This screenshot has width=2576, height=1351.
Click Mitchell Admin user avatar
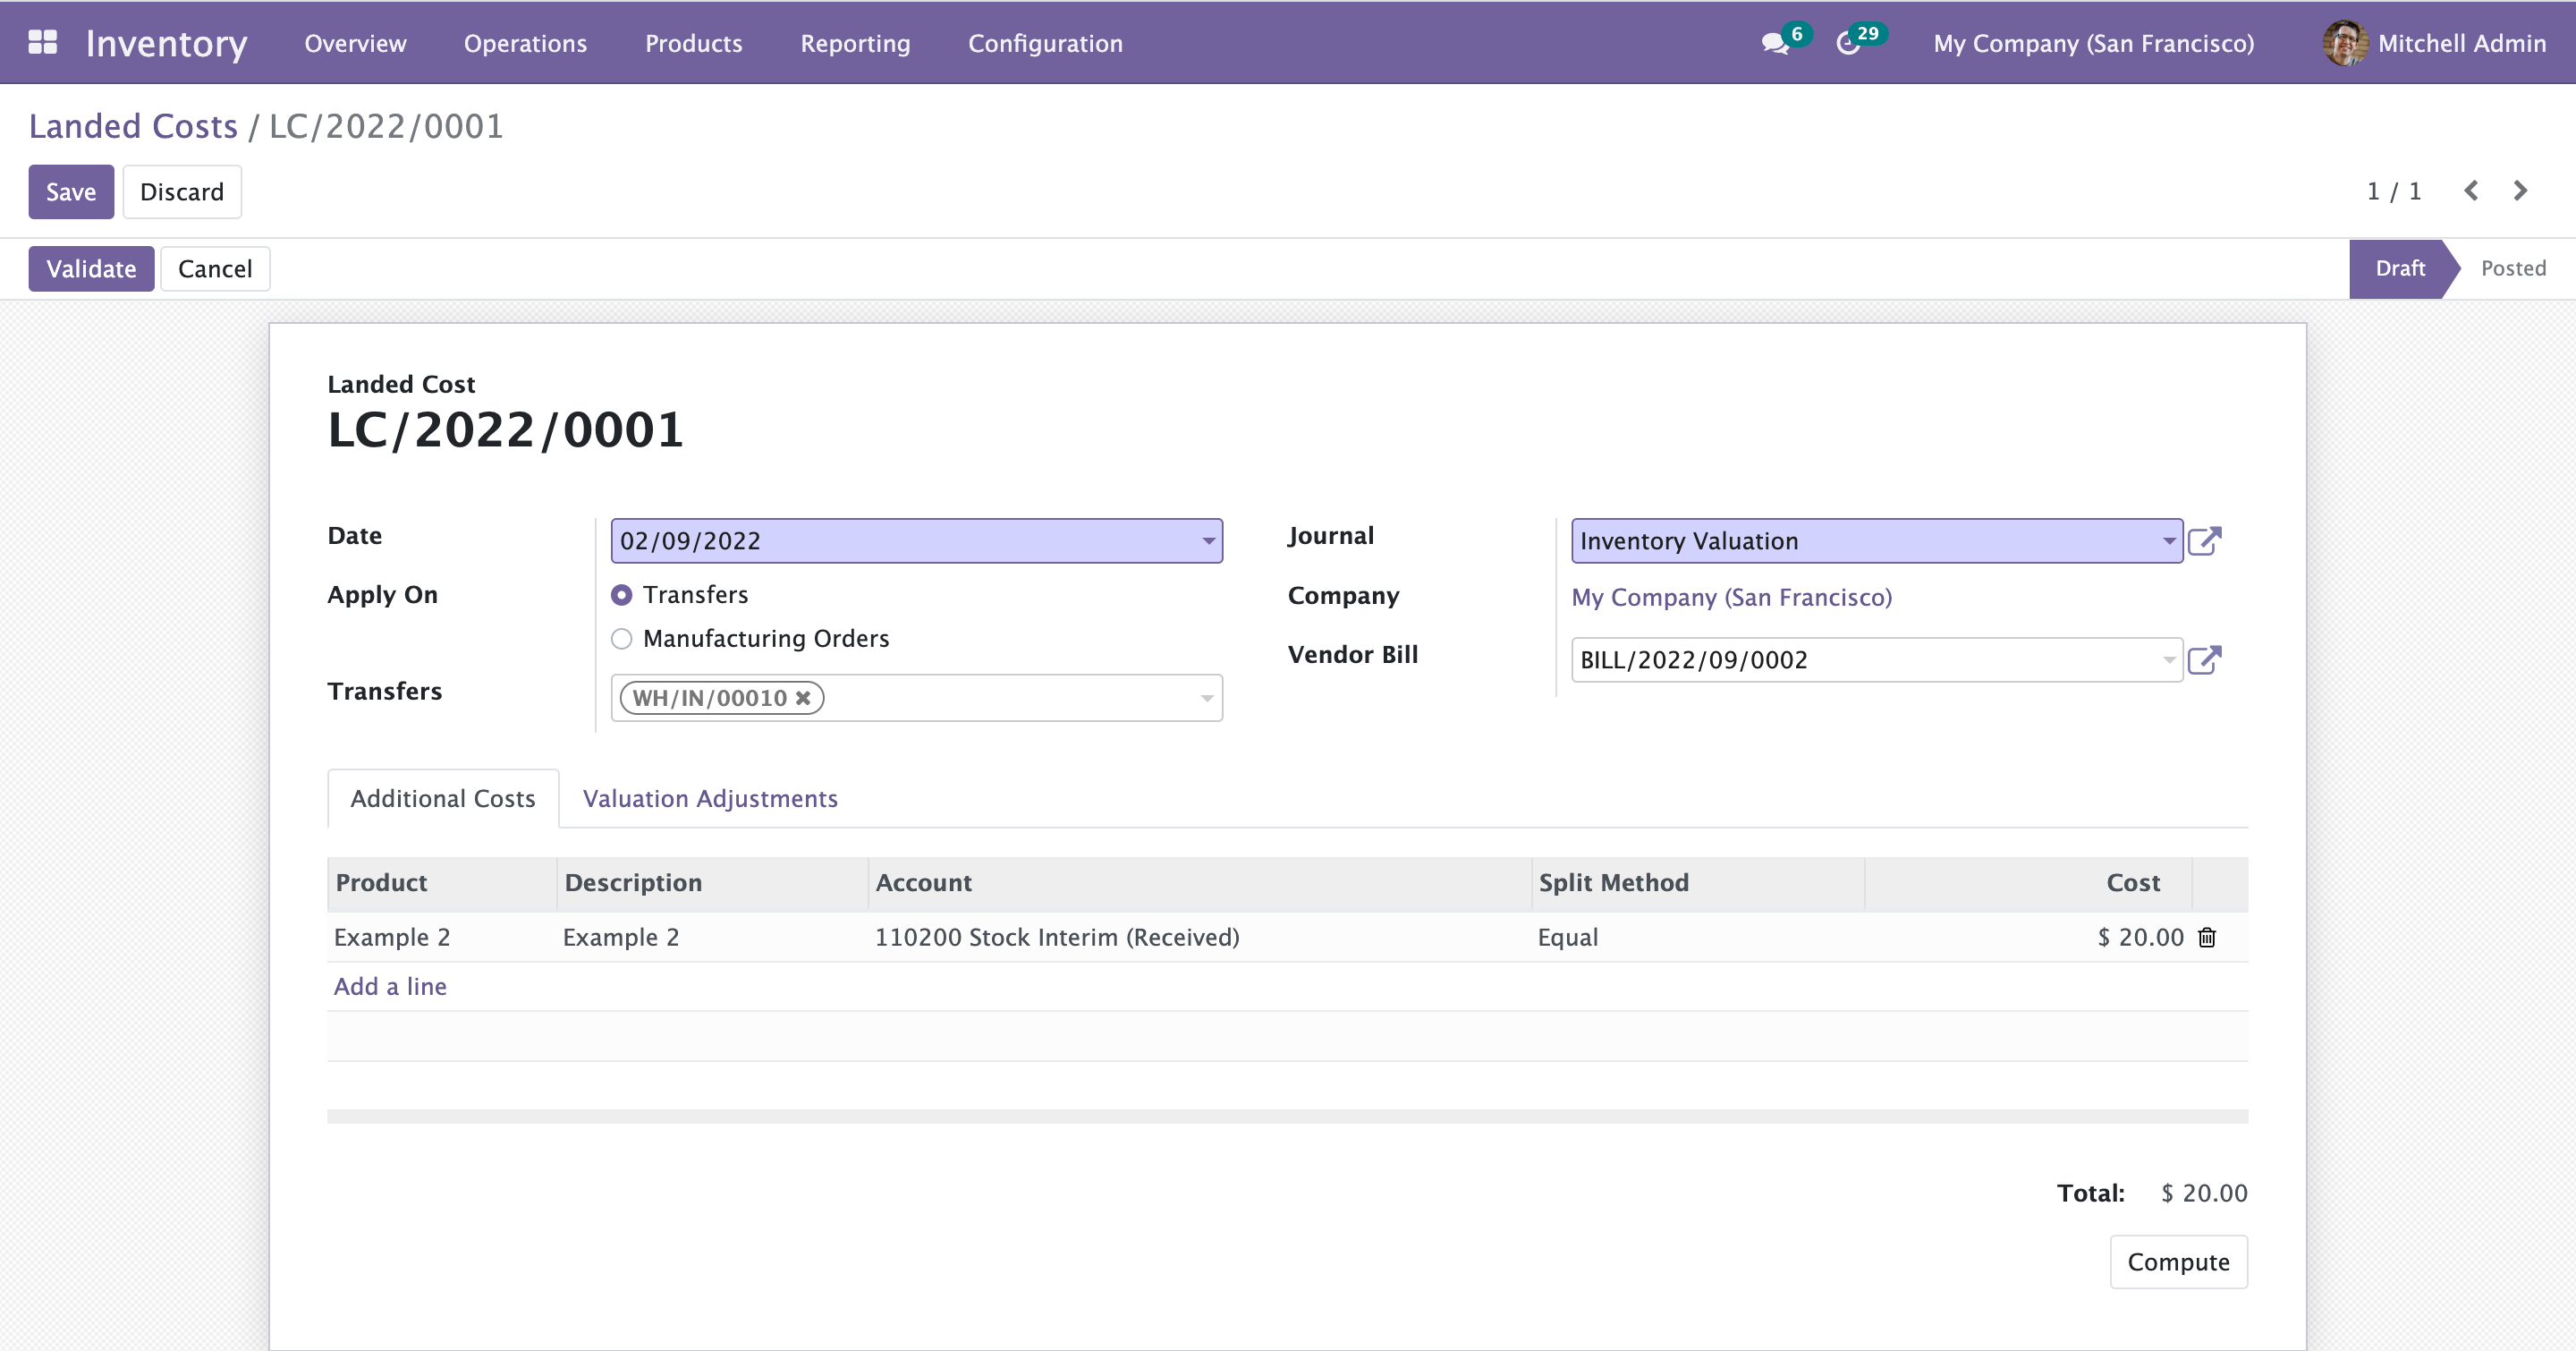[x=2344, y=43]
